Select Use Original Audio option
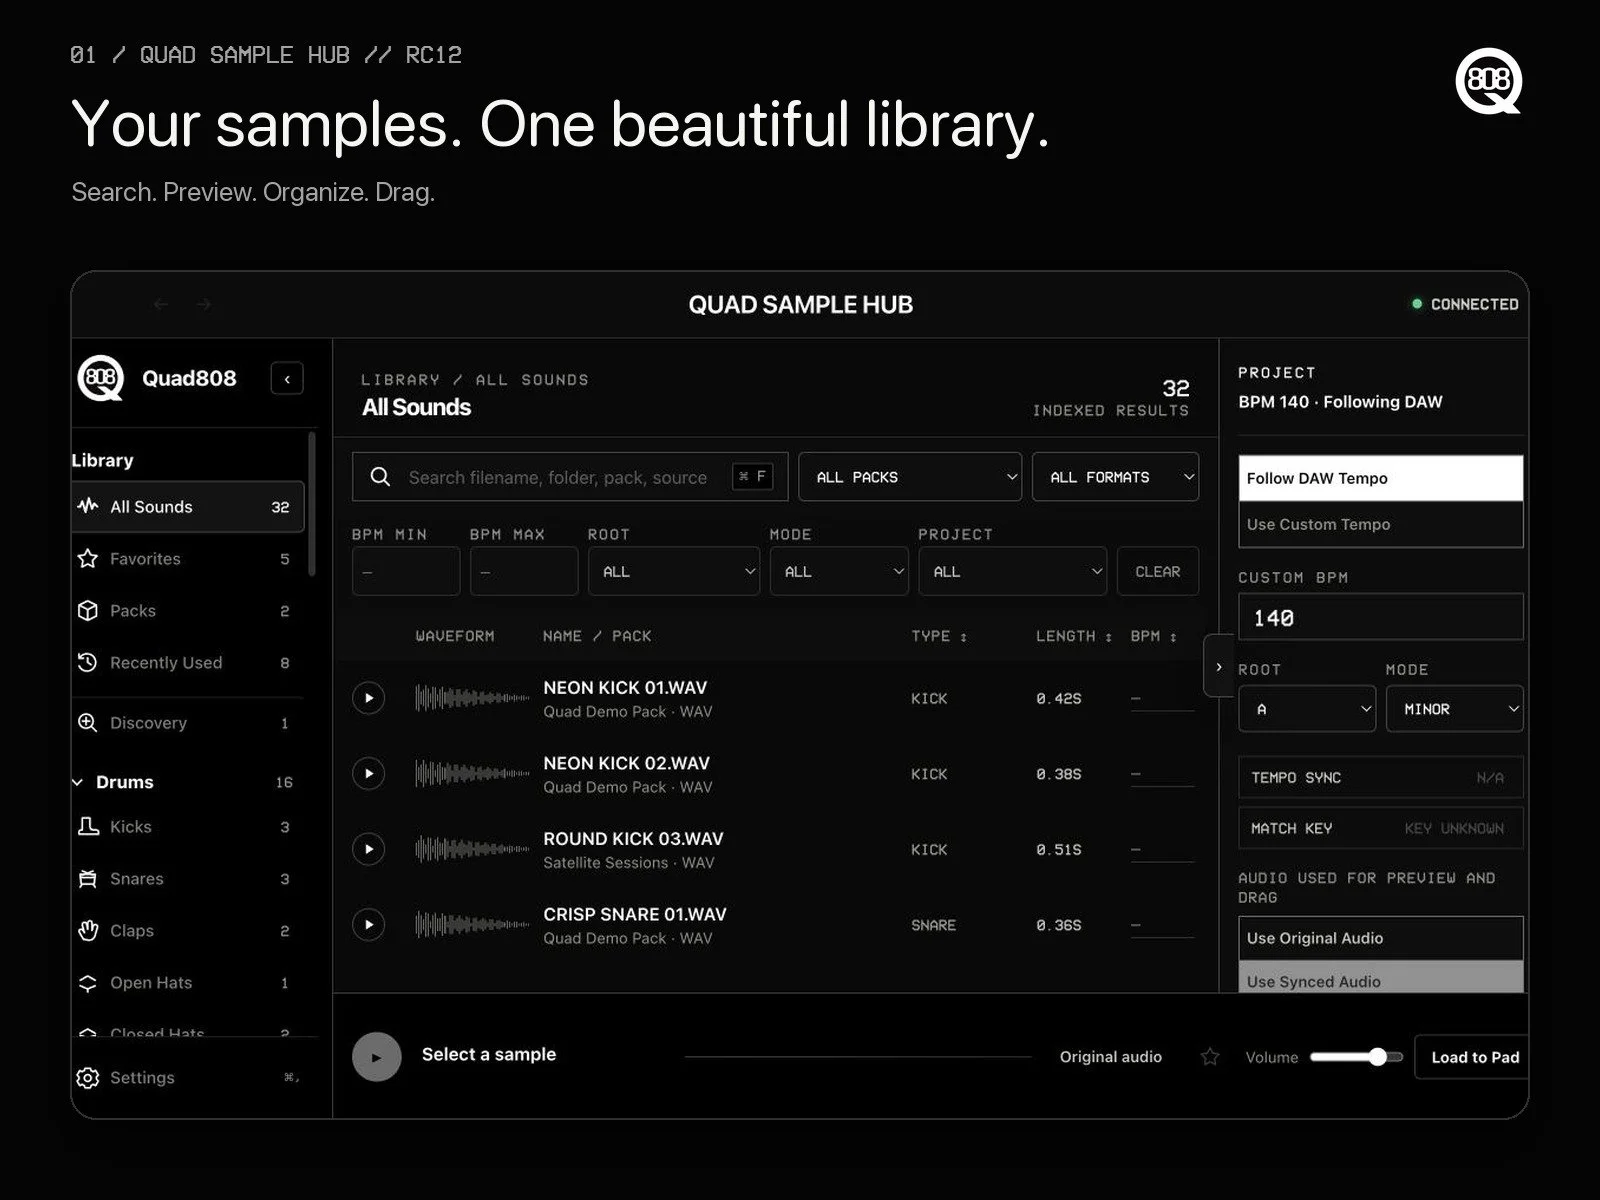 click(x=1381, y=938)
